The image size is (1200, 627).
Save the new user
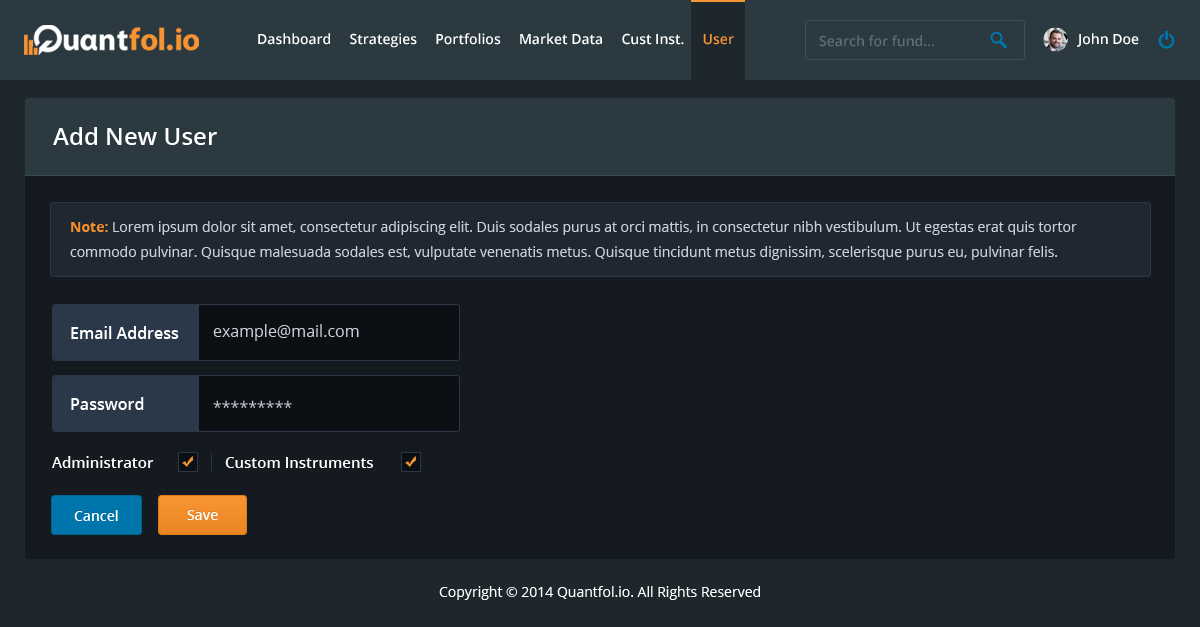coord(202,515)
